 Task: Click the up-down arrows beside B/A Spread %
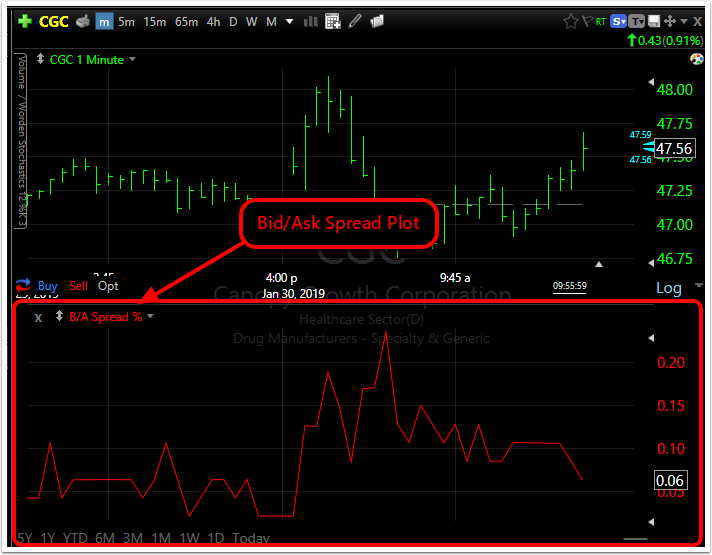[59, 316]
